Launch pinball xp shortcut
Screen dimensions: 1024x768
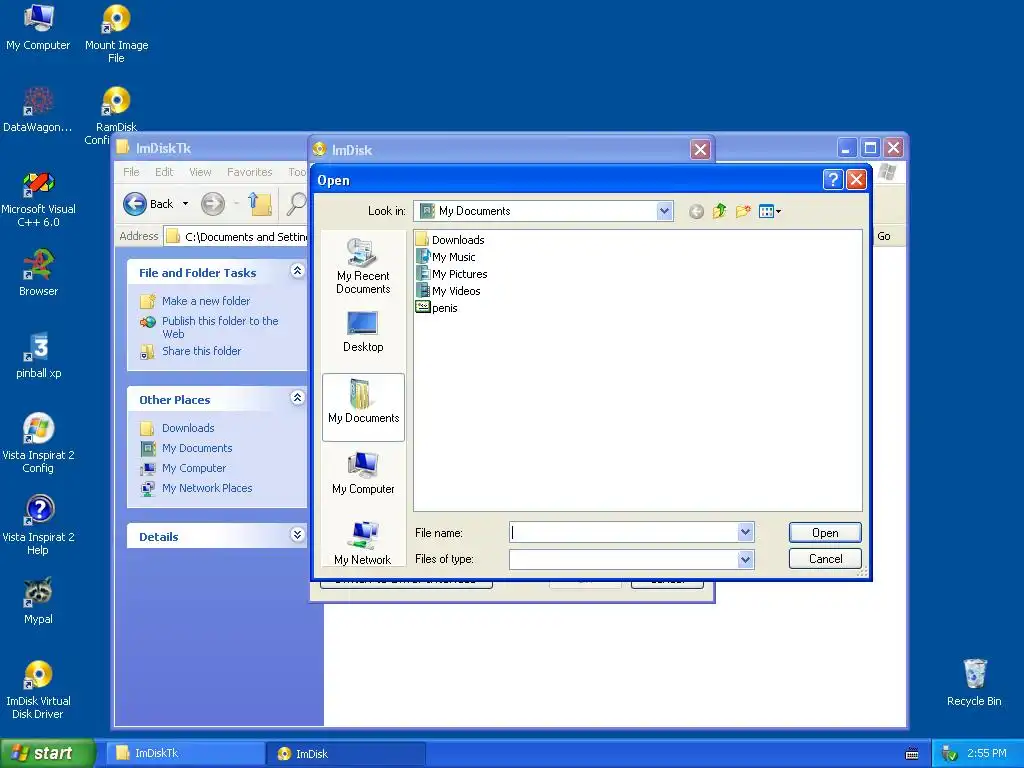(38, 355)
